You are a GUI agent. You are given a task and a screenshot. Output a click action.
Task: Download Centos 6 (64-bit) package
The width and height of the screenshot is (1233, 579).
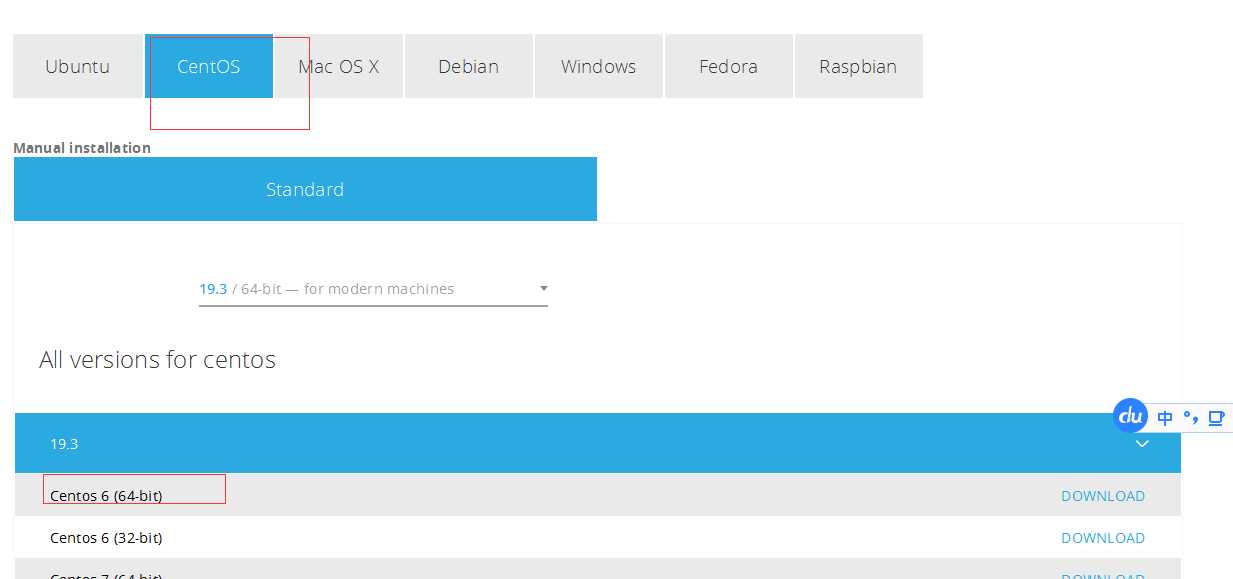pyautogui.click(x=1103, y=496)
